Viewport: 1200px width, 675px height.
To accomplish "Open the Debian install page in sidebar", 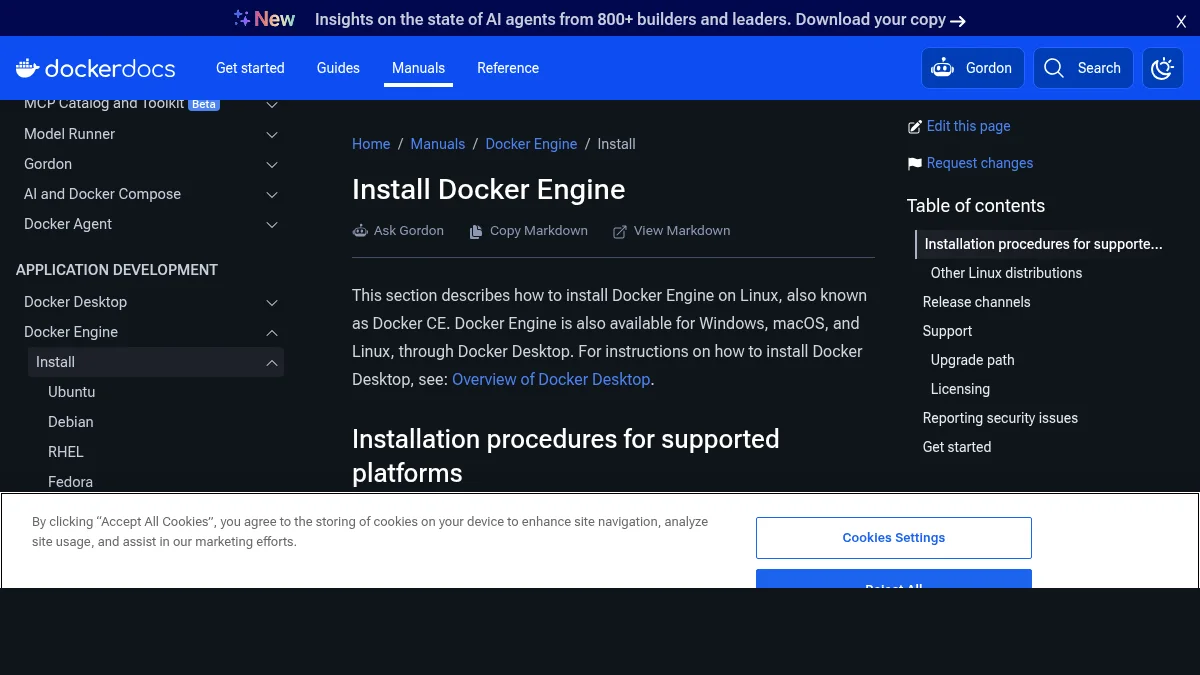I will pos(71,422).
